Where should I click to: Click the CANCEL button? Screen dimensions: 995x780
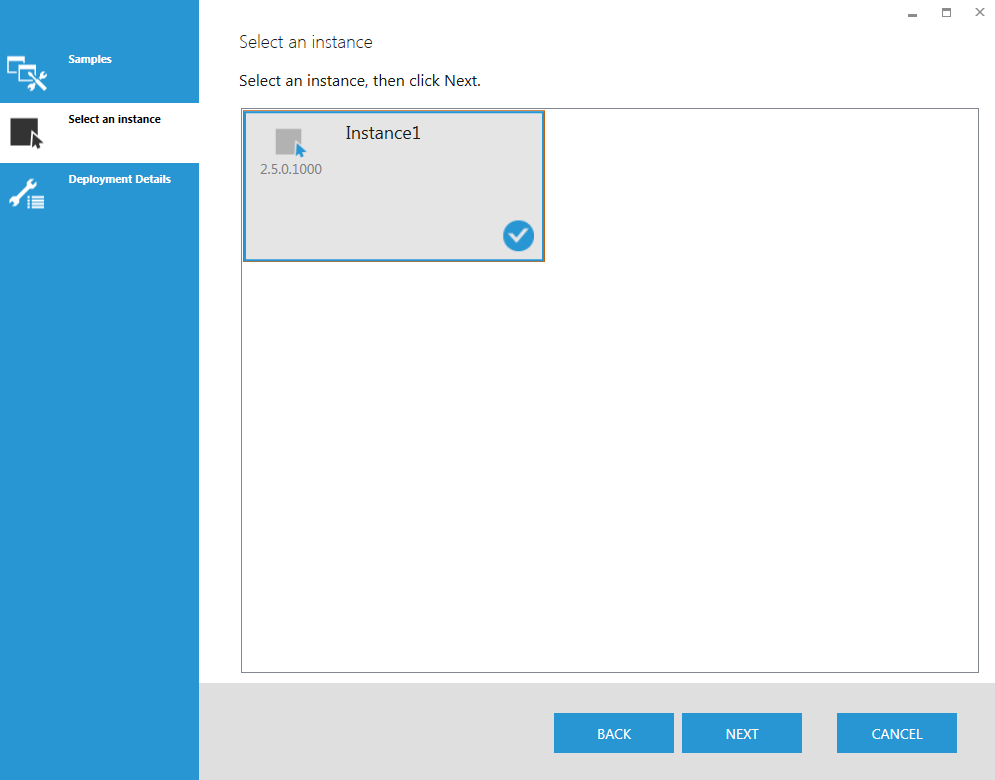897,733
